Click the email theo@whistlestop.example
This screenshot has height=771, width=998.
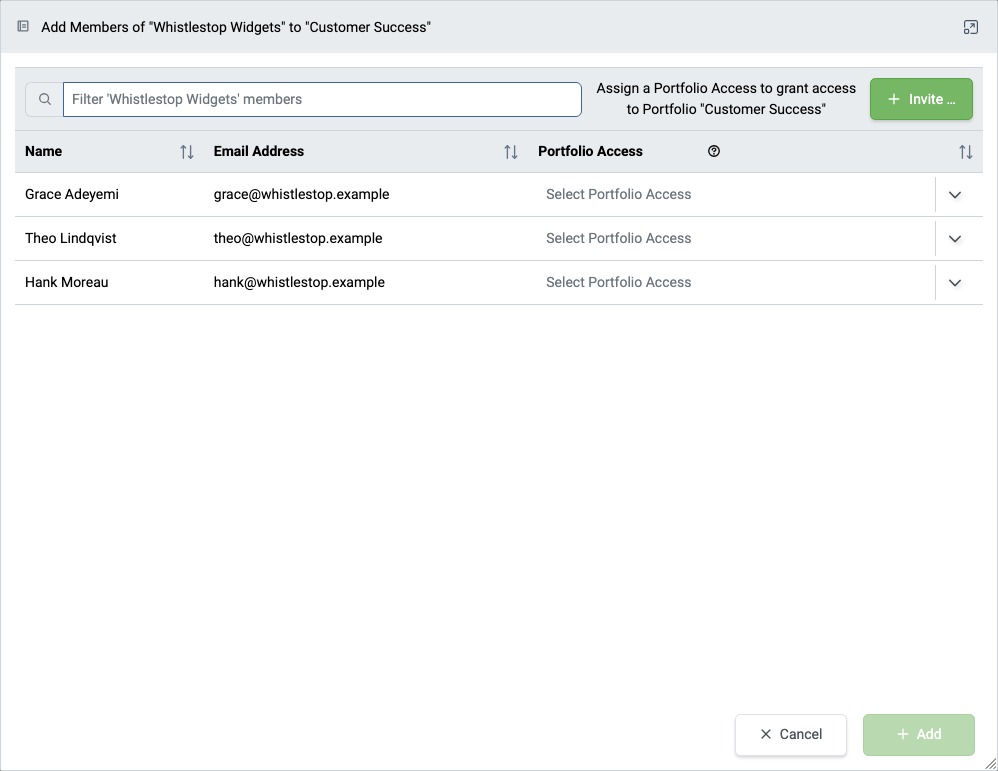298,238
